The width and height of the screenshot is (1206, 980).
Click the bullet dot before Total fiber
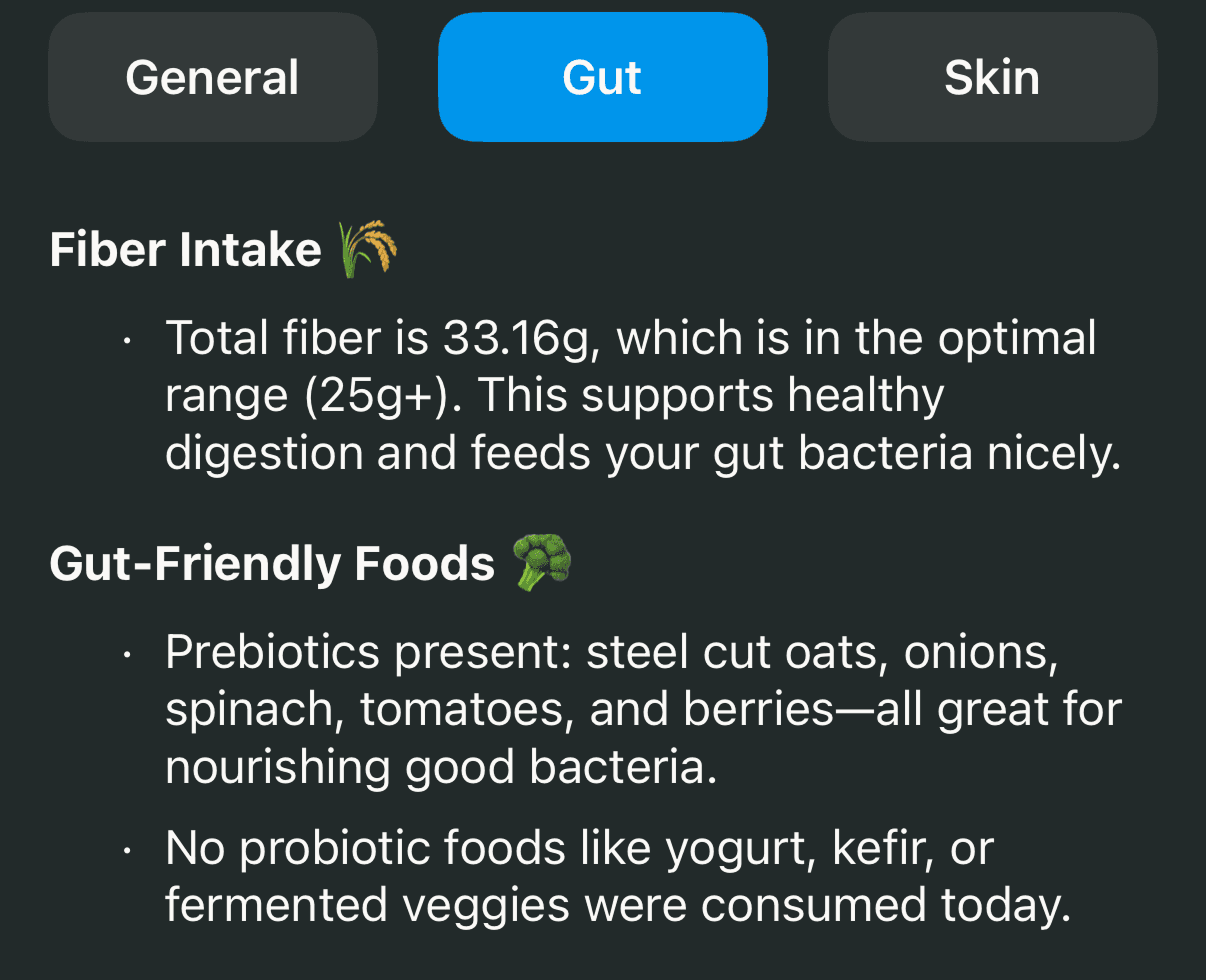[x=127, y=341]
